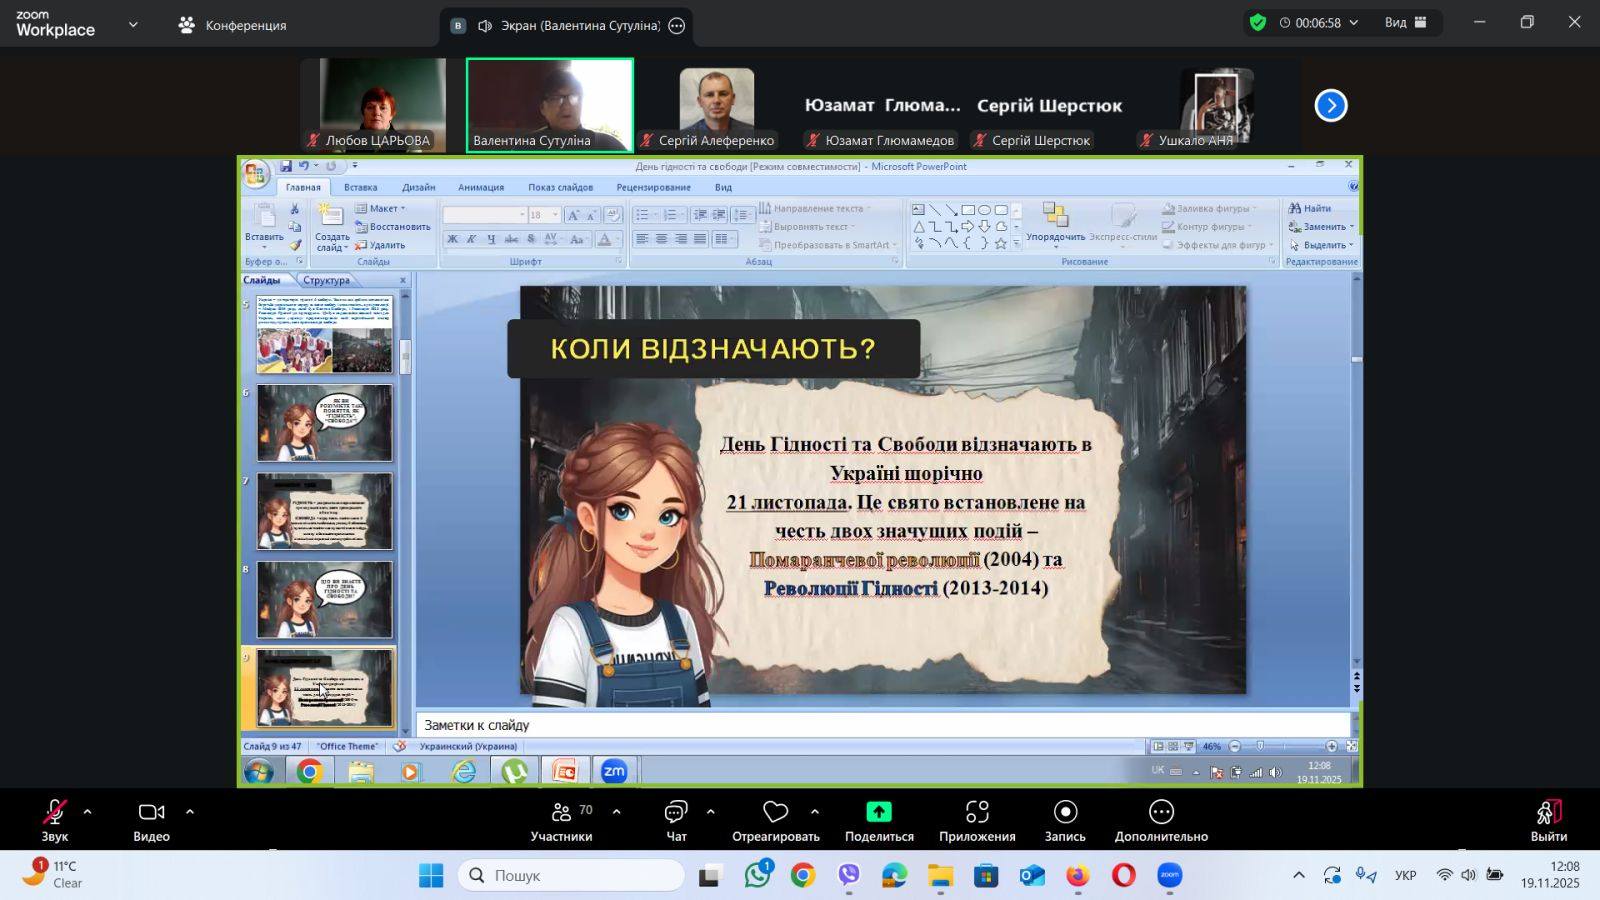Toggle the system volume icon in tray
Viewport: 1600px width, 900px height.
pyautogui.click(x=1468, y=875)
